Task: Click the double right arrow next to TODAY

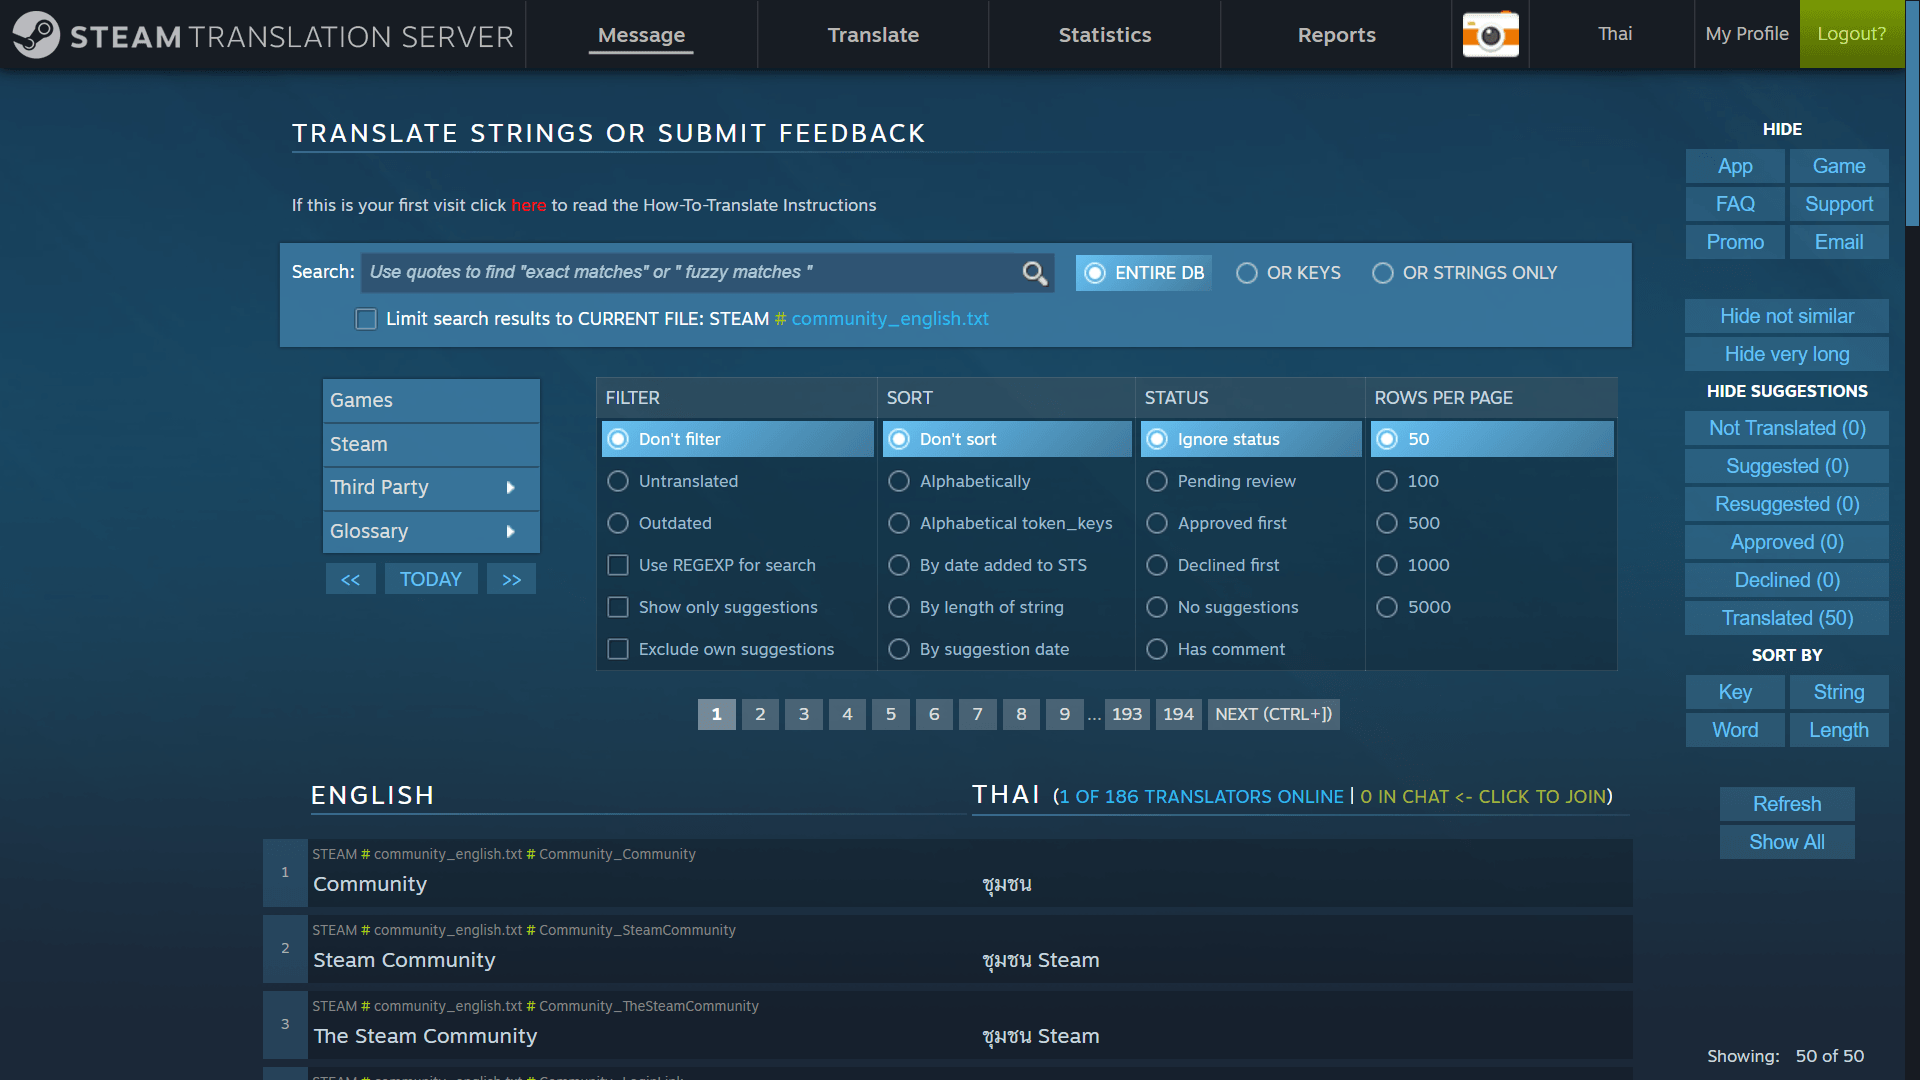Action: point(511,578)
